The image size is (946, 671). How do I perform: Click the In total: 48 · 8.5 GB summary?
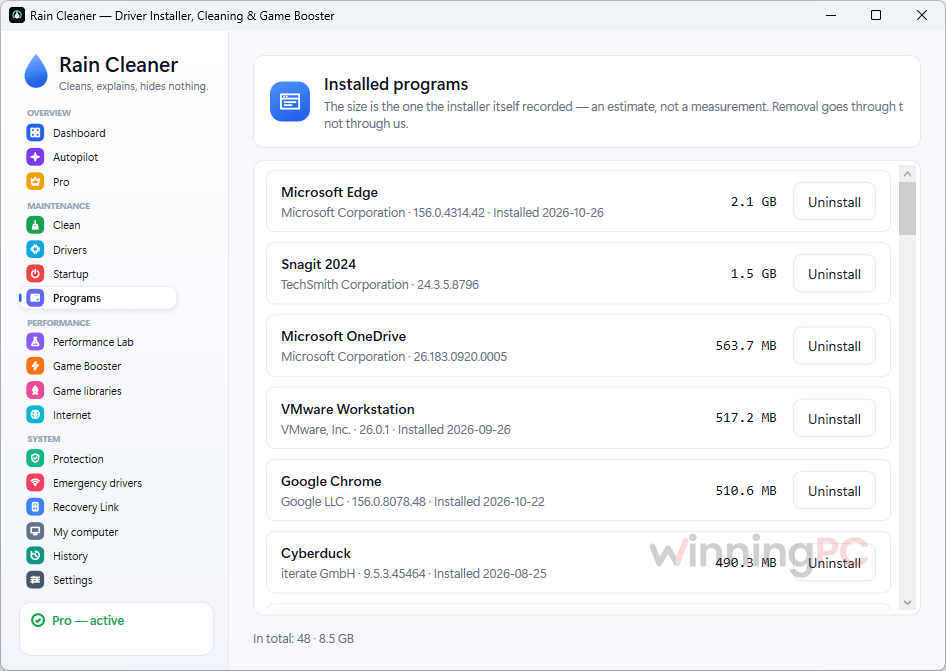click(x=303, y=638)
